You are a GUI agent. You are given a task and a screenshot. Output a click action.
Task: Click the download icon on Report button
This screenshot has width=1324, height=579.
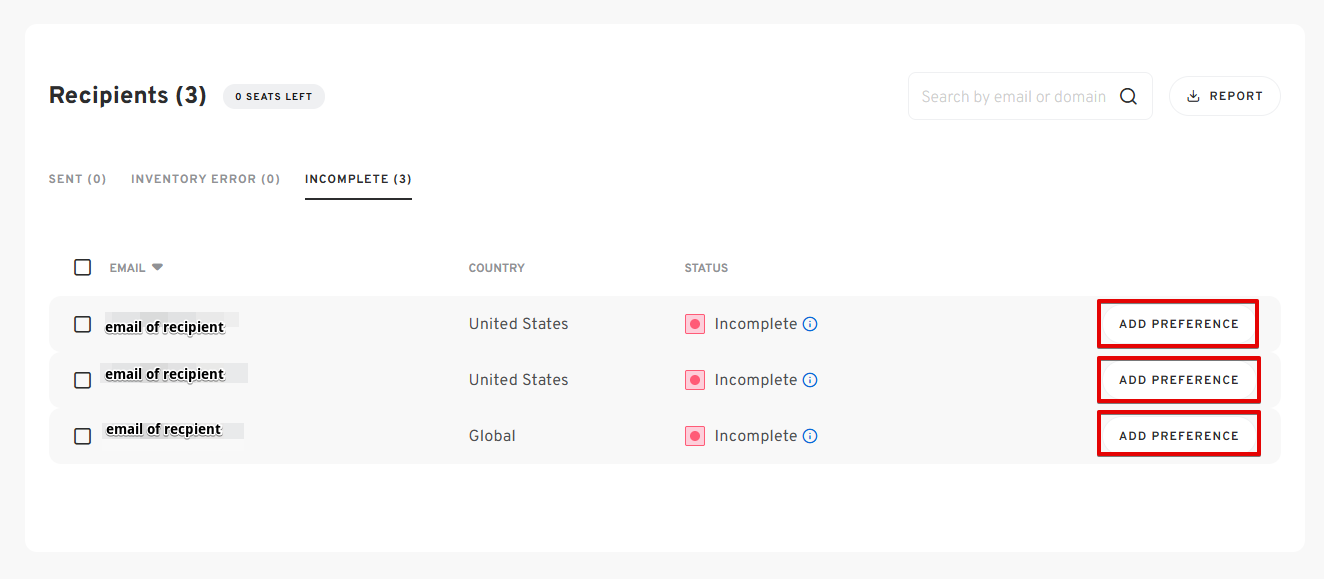tap(1193, 96)
